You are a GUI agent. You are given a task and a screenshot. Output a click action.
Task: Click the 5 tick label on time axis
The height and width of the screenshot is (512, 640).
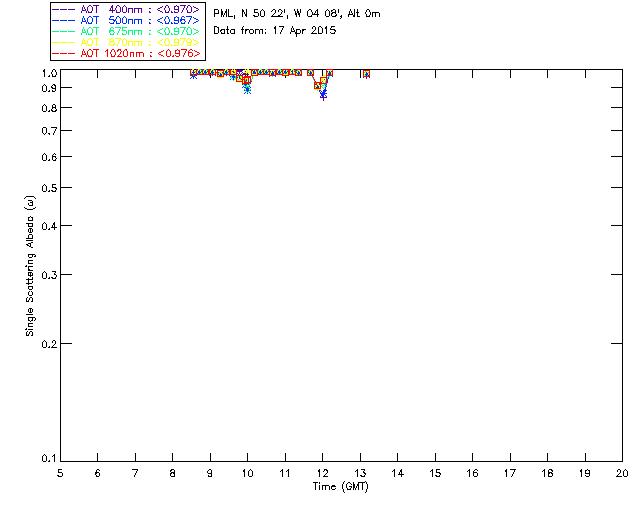60,473
